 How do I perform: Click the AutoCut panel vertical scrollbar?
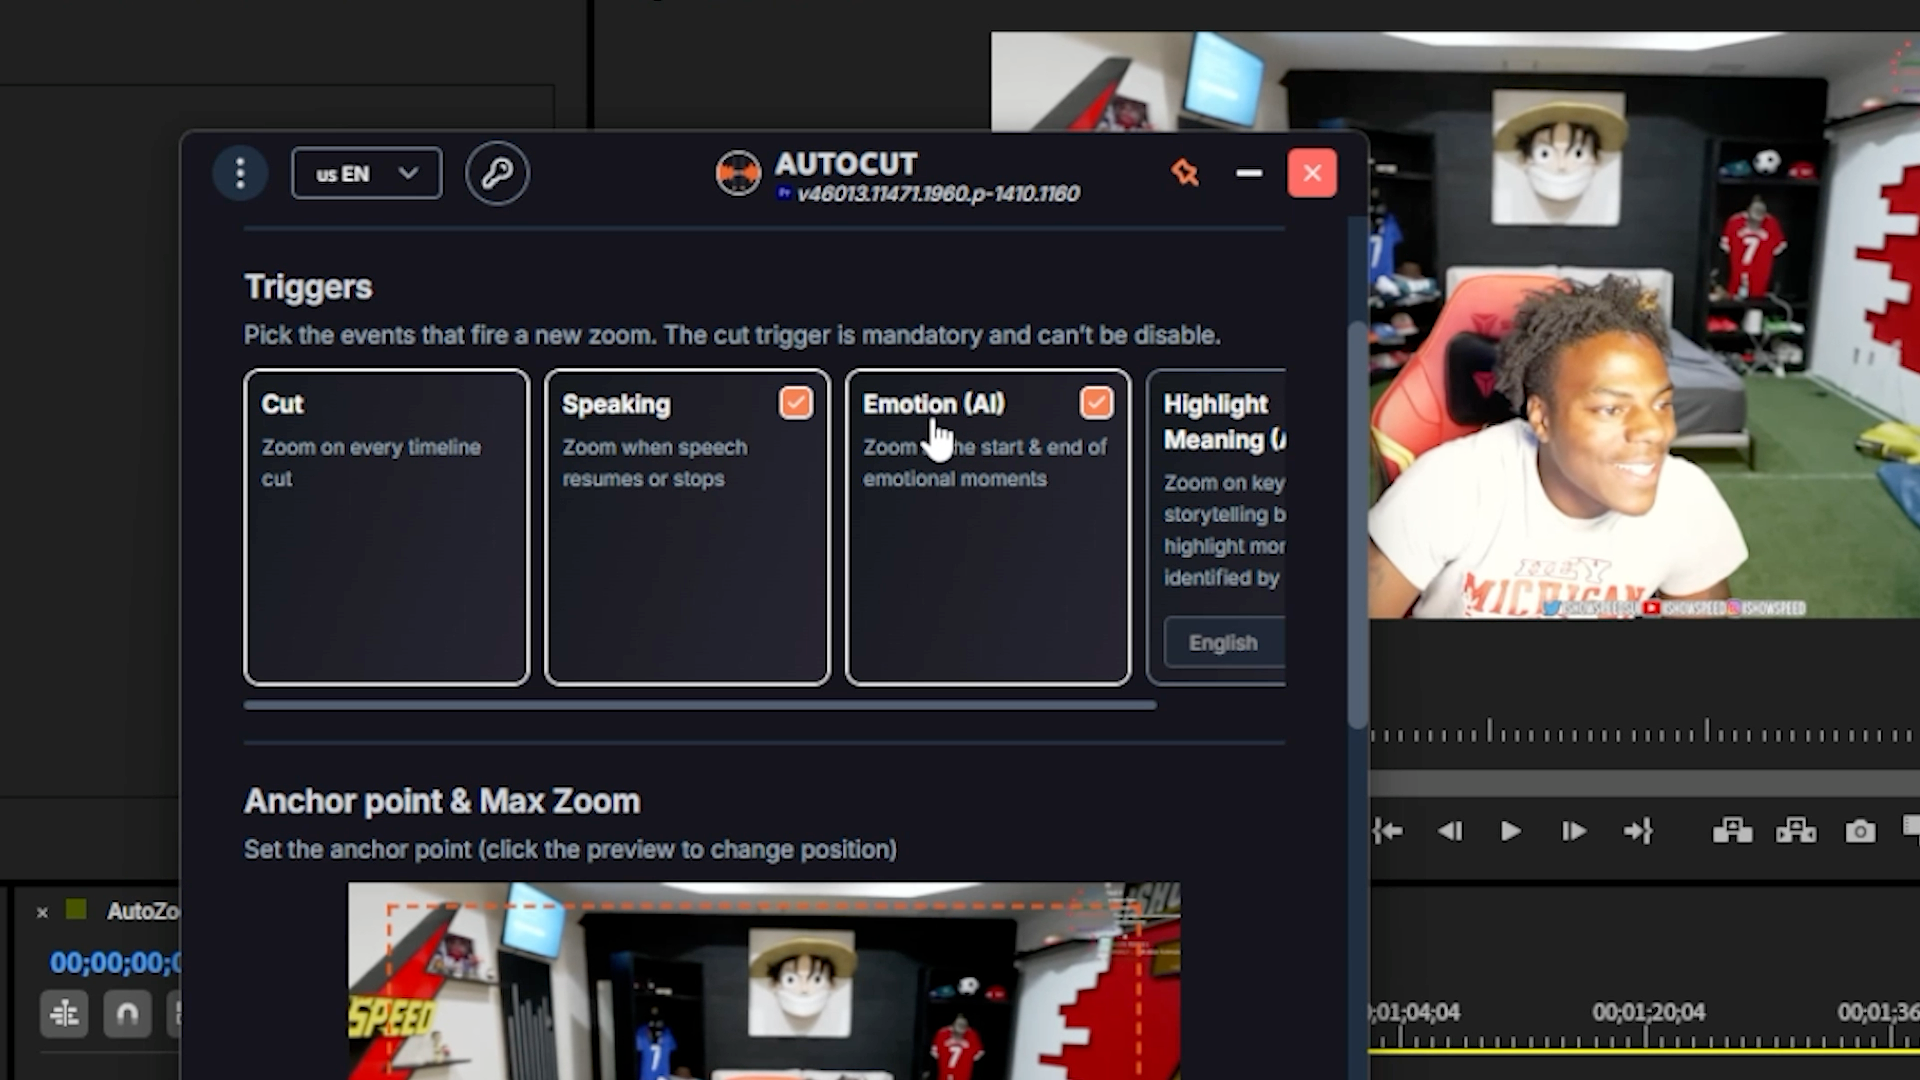[x=1357, y=525]
